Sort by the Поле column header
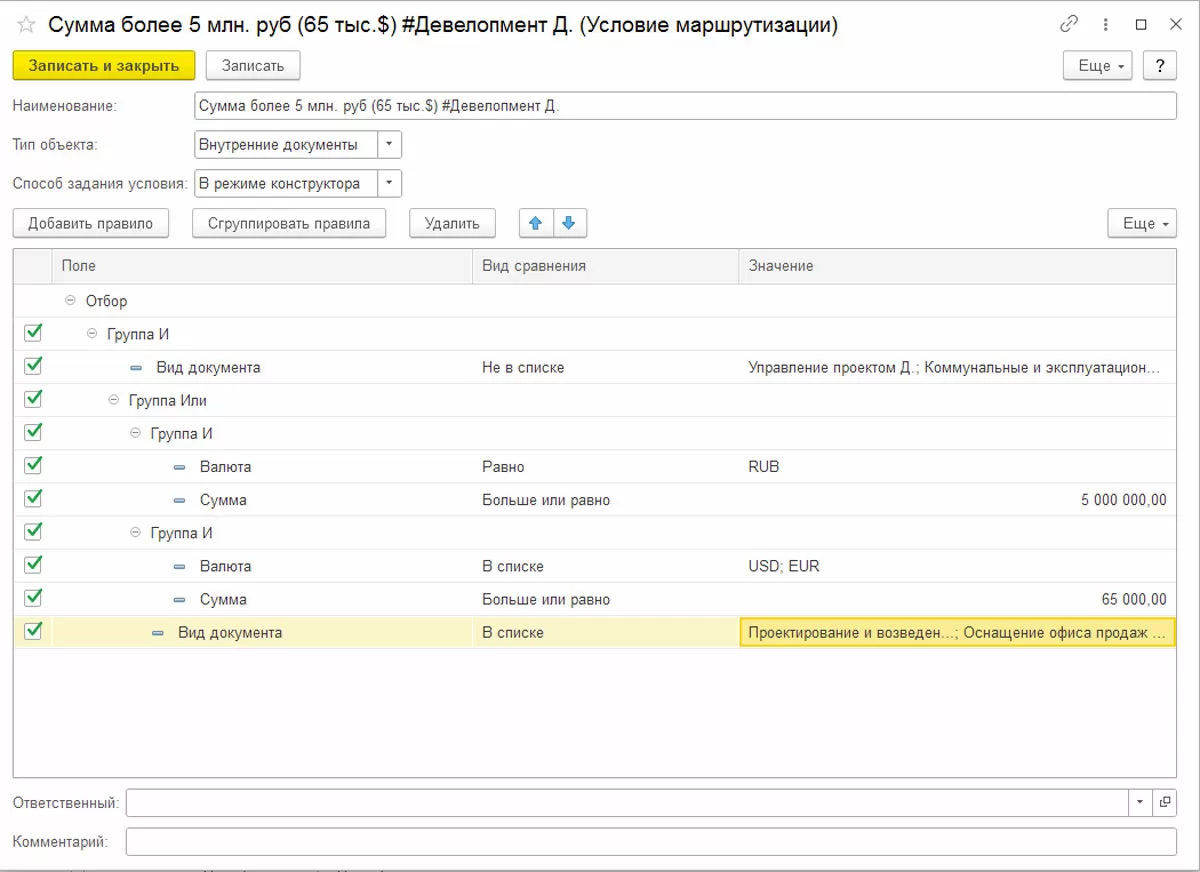This screenshot has height=872, width=1200. click(x=262, y=266)
